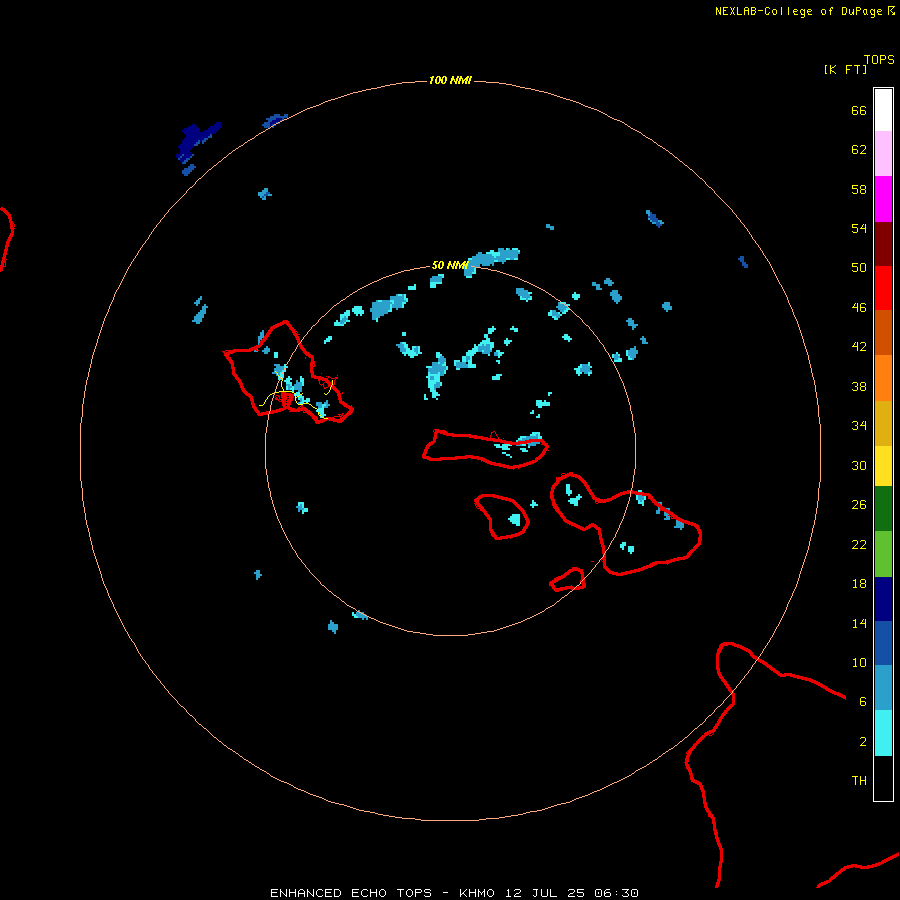The width and height of the screenshot is (900, 900).
Task: Click the orange swatch at 38 K FT
Action: 883,378
